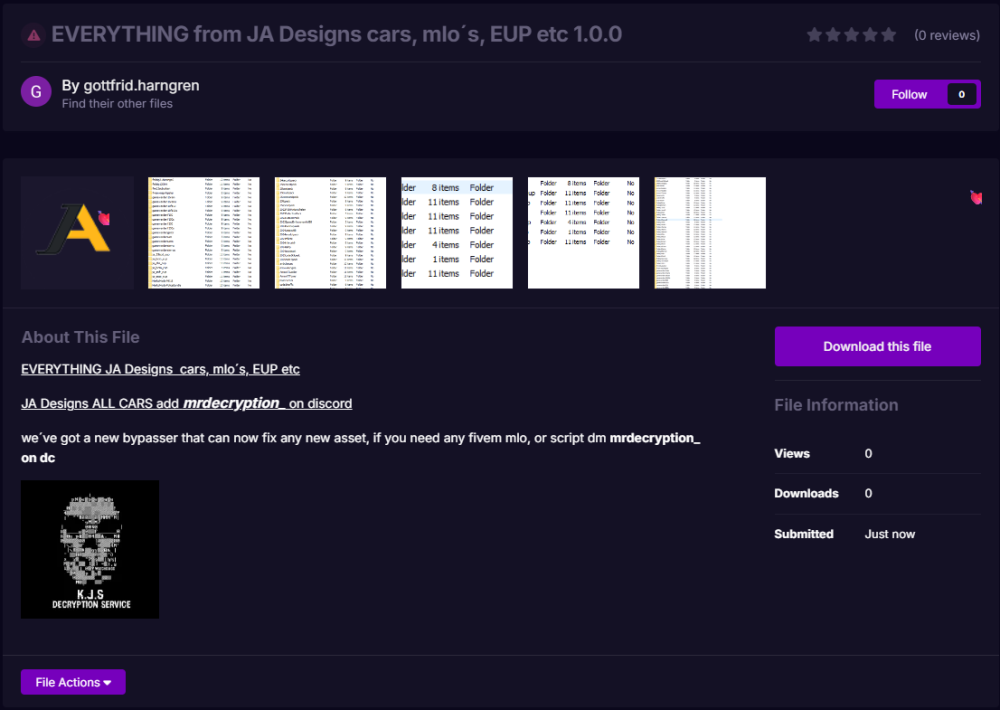This screenshot has width=1000, height=710.
Task: Open the (0 reviews) link
Action: (x=947, y=35)
